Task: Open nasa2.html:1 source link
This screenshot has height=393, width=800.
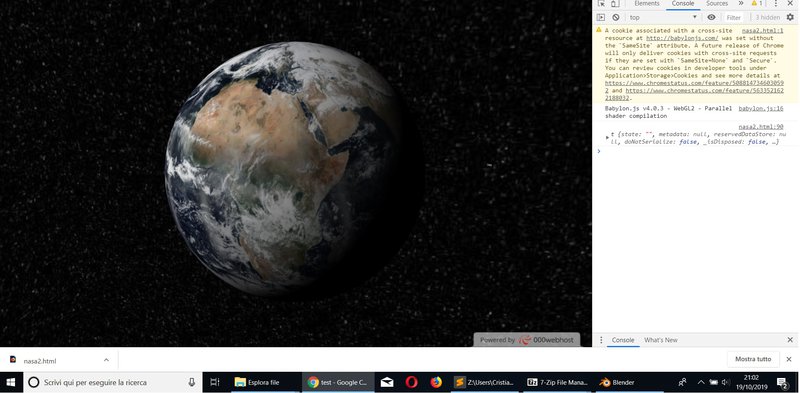Action: tap(762, 31)
